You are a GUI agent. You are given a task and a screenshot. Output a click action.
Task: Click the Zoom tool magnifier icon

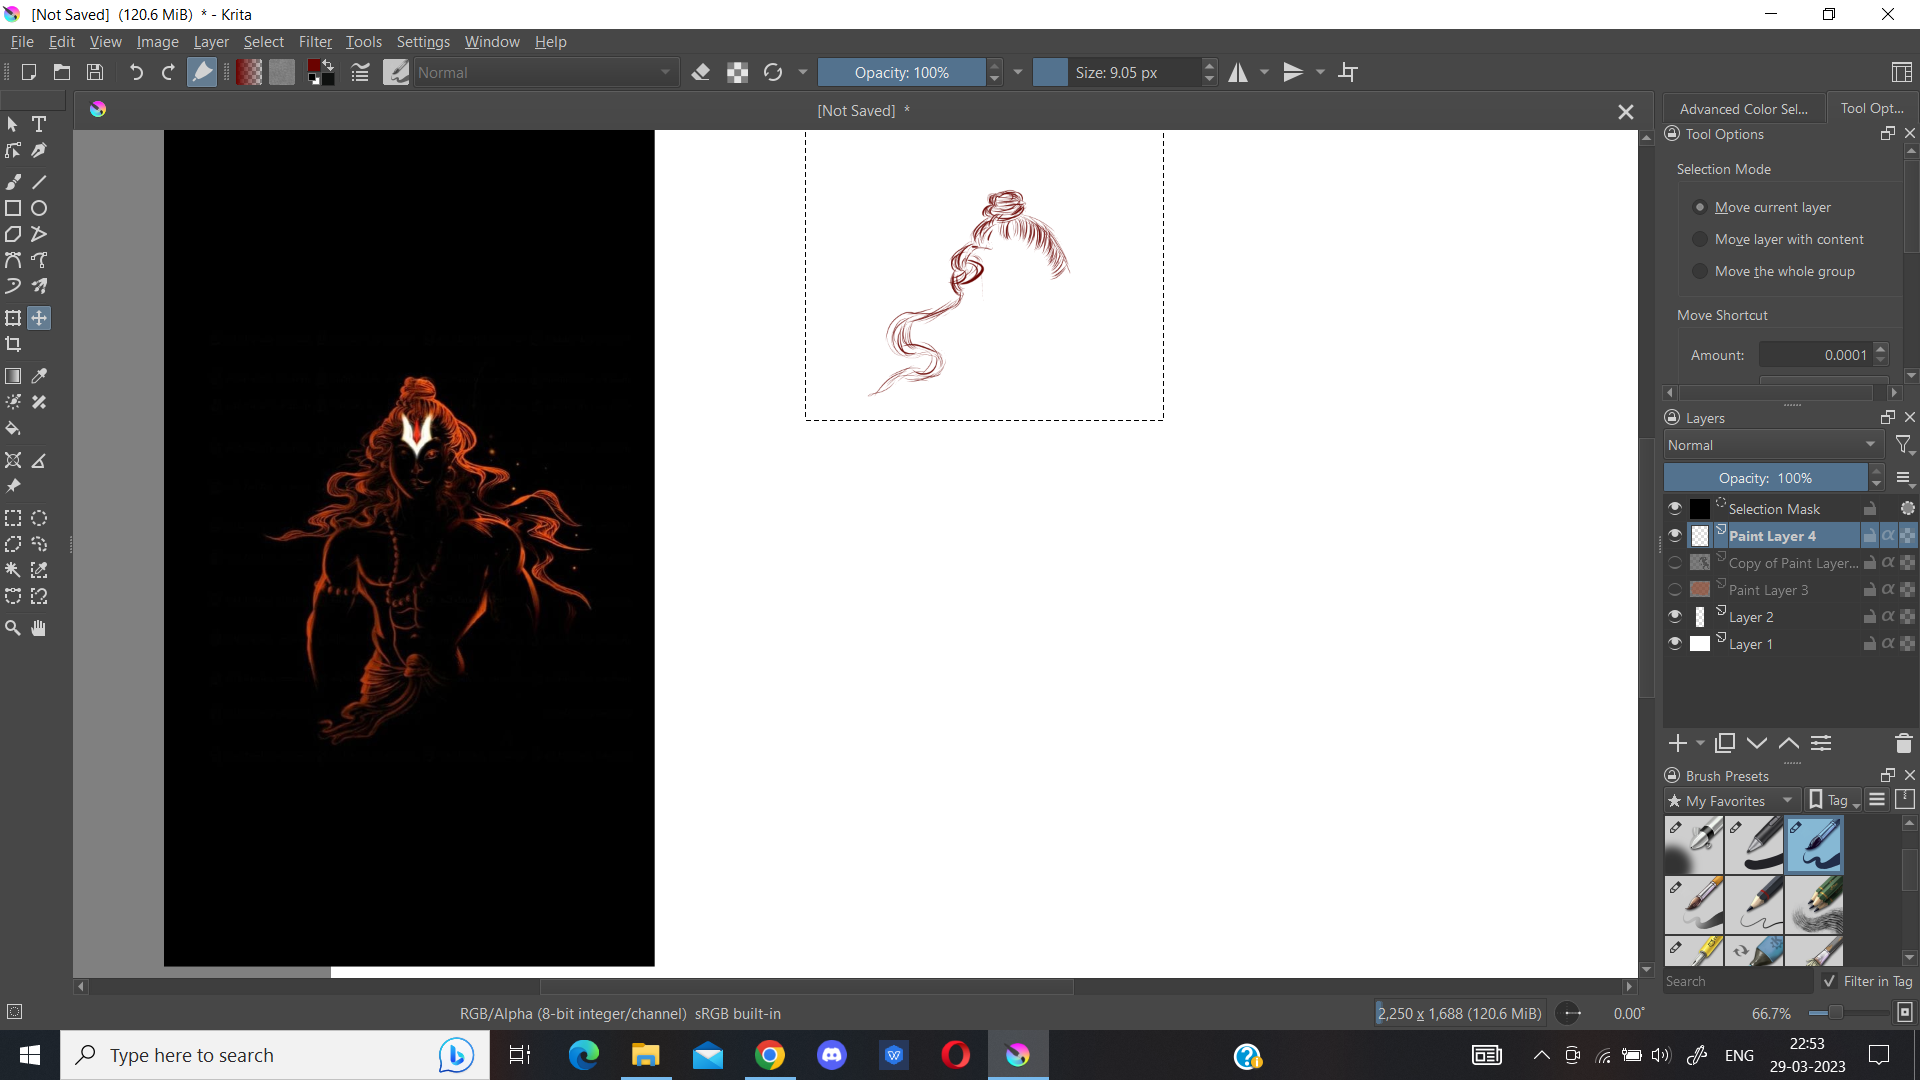(13, 628)
